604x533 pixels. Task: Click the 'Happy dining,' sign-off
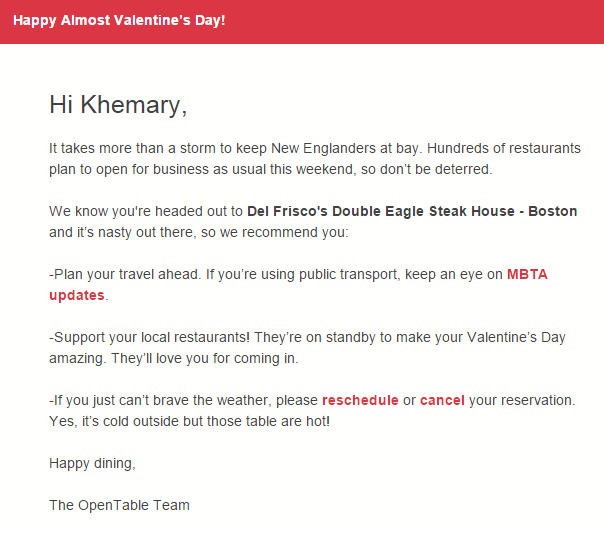92,464
